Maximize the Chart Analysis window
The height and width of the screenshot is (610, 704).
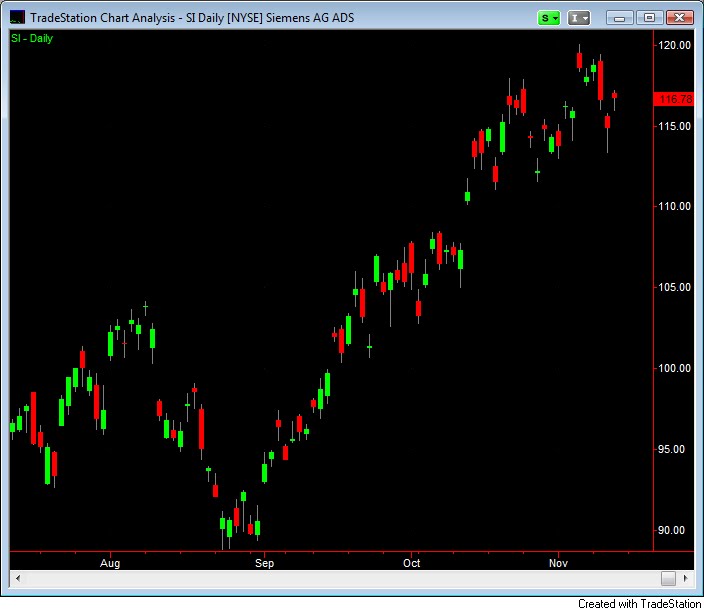[x=649, y=18]
